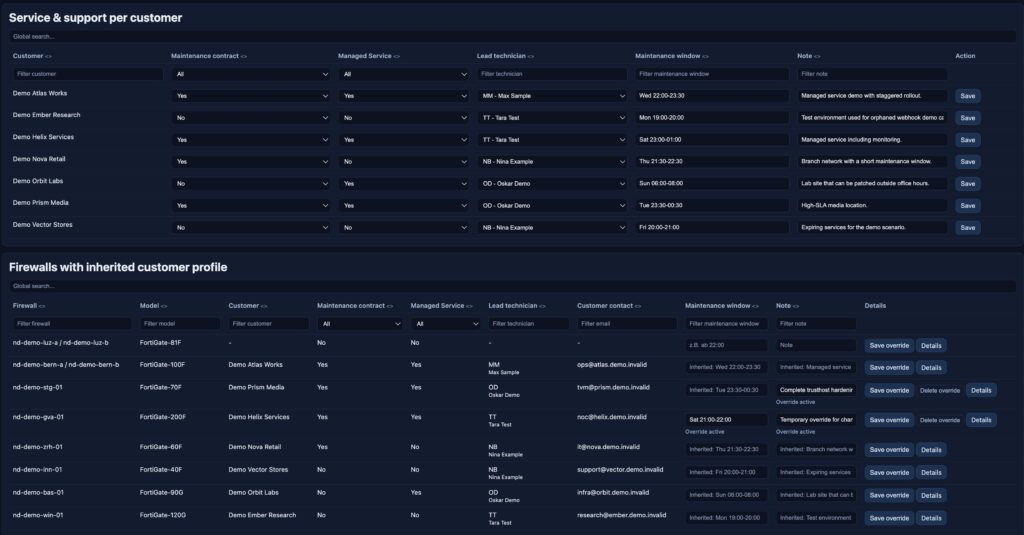Open Details for nd-demo-win-01
The image size is (1024, 535).
[931, 518]
